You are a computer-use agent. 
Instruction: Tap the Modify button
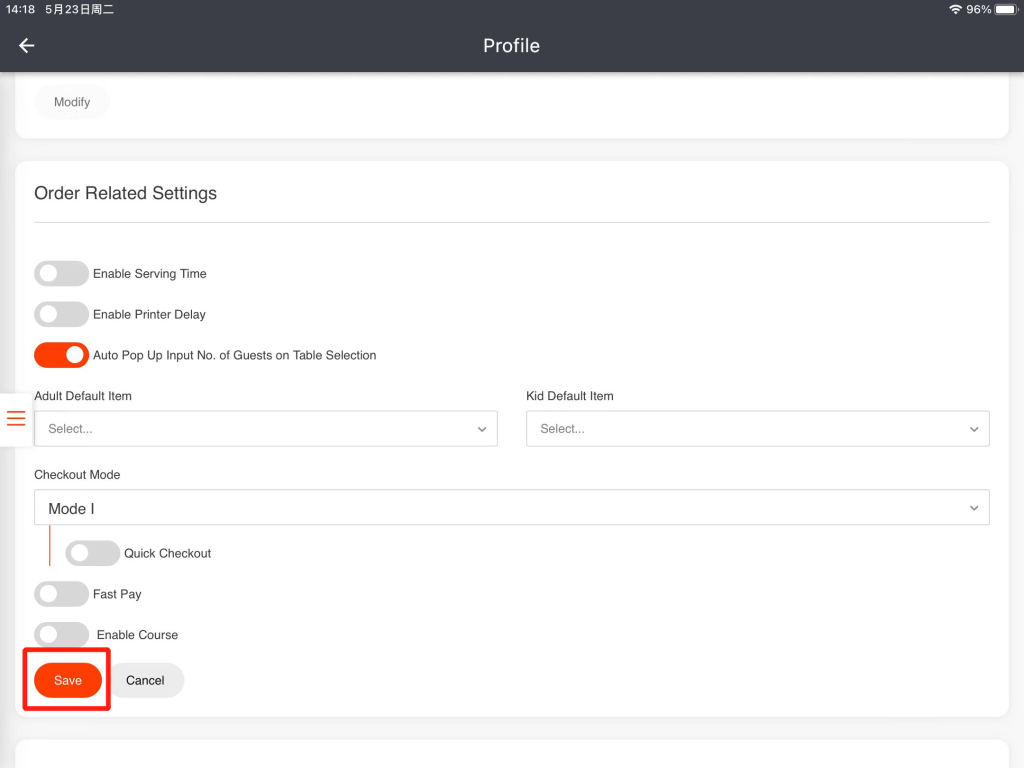coord(72,102)
